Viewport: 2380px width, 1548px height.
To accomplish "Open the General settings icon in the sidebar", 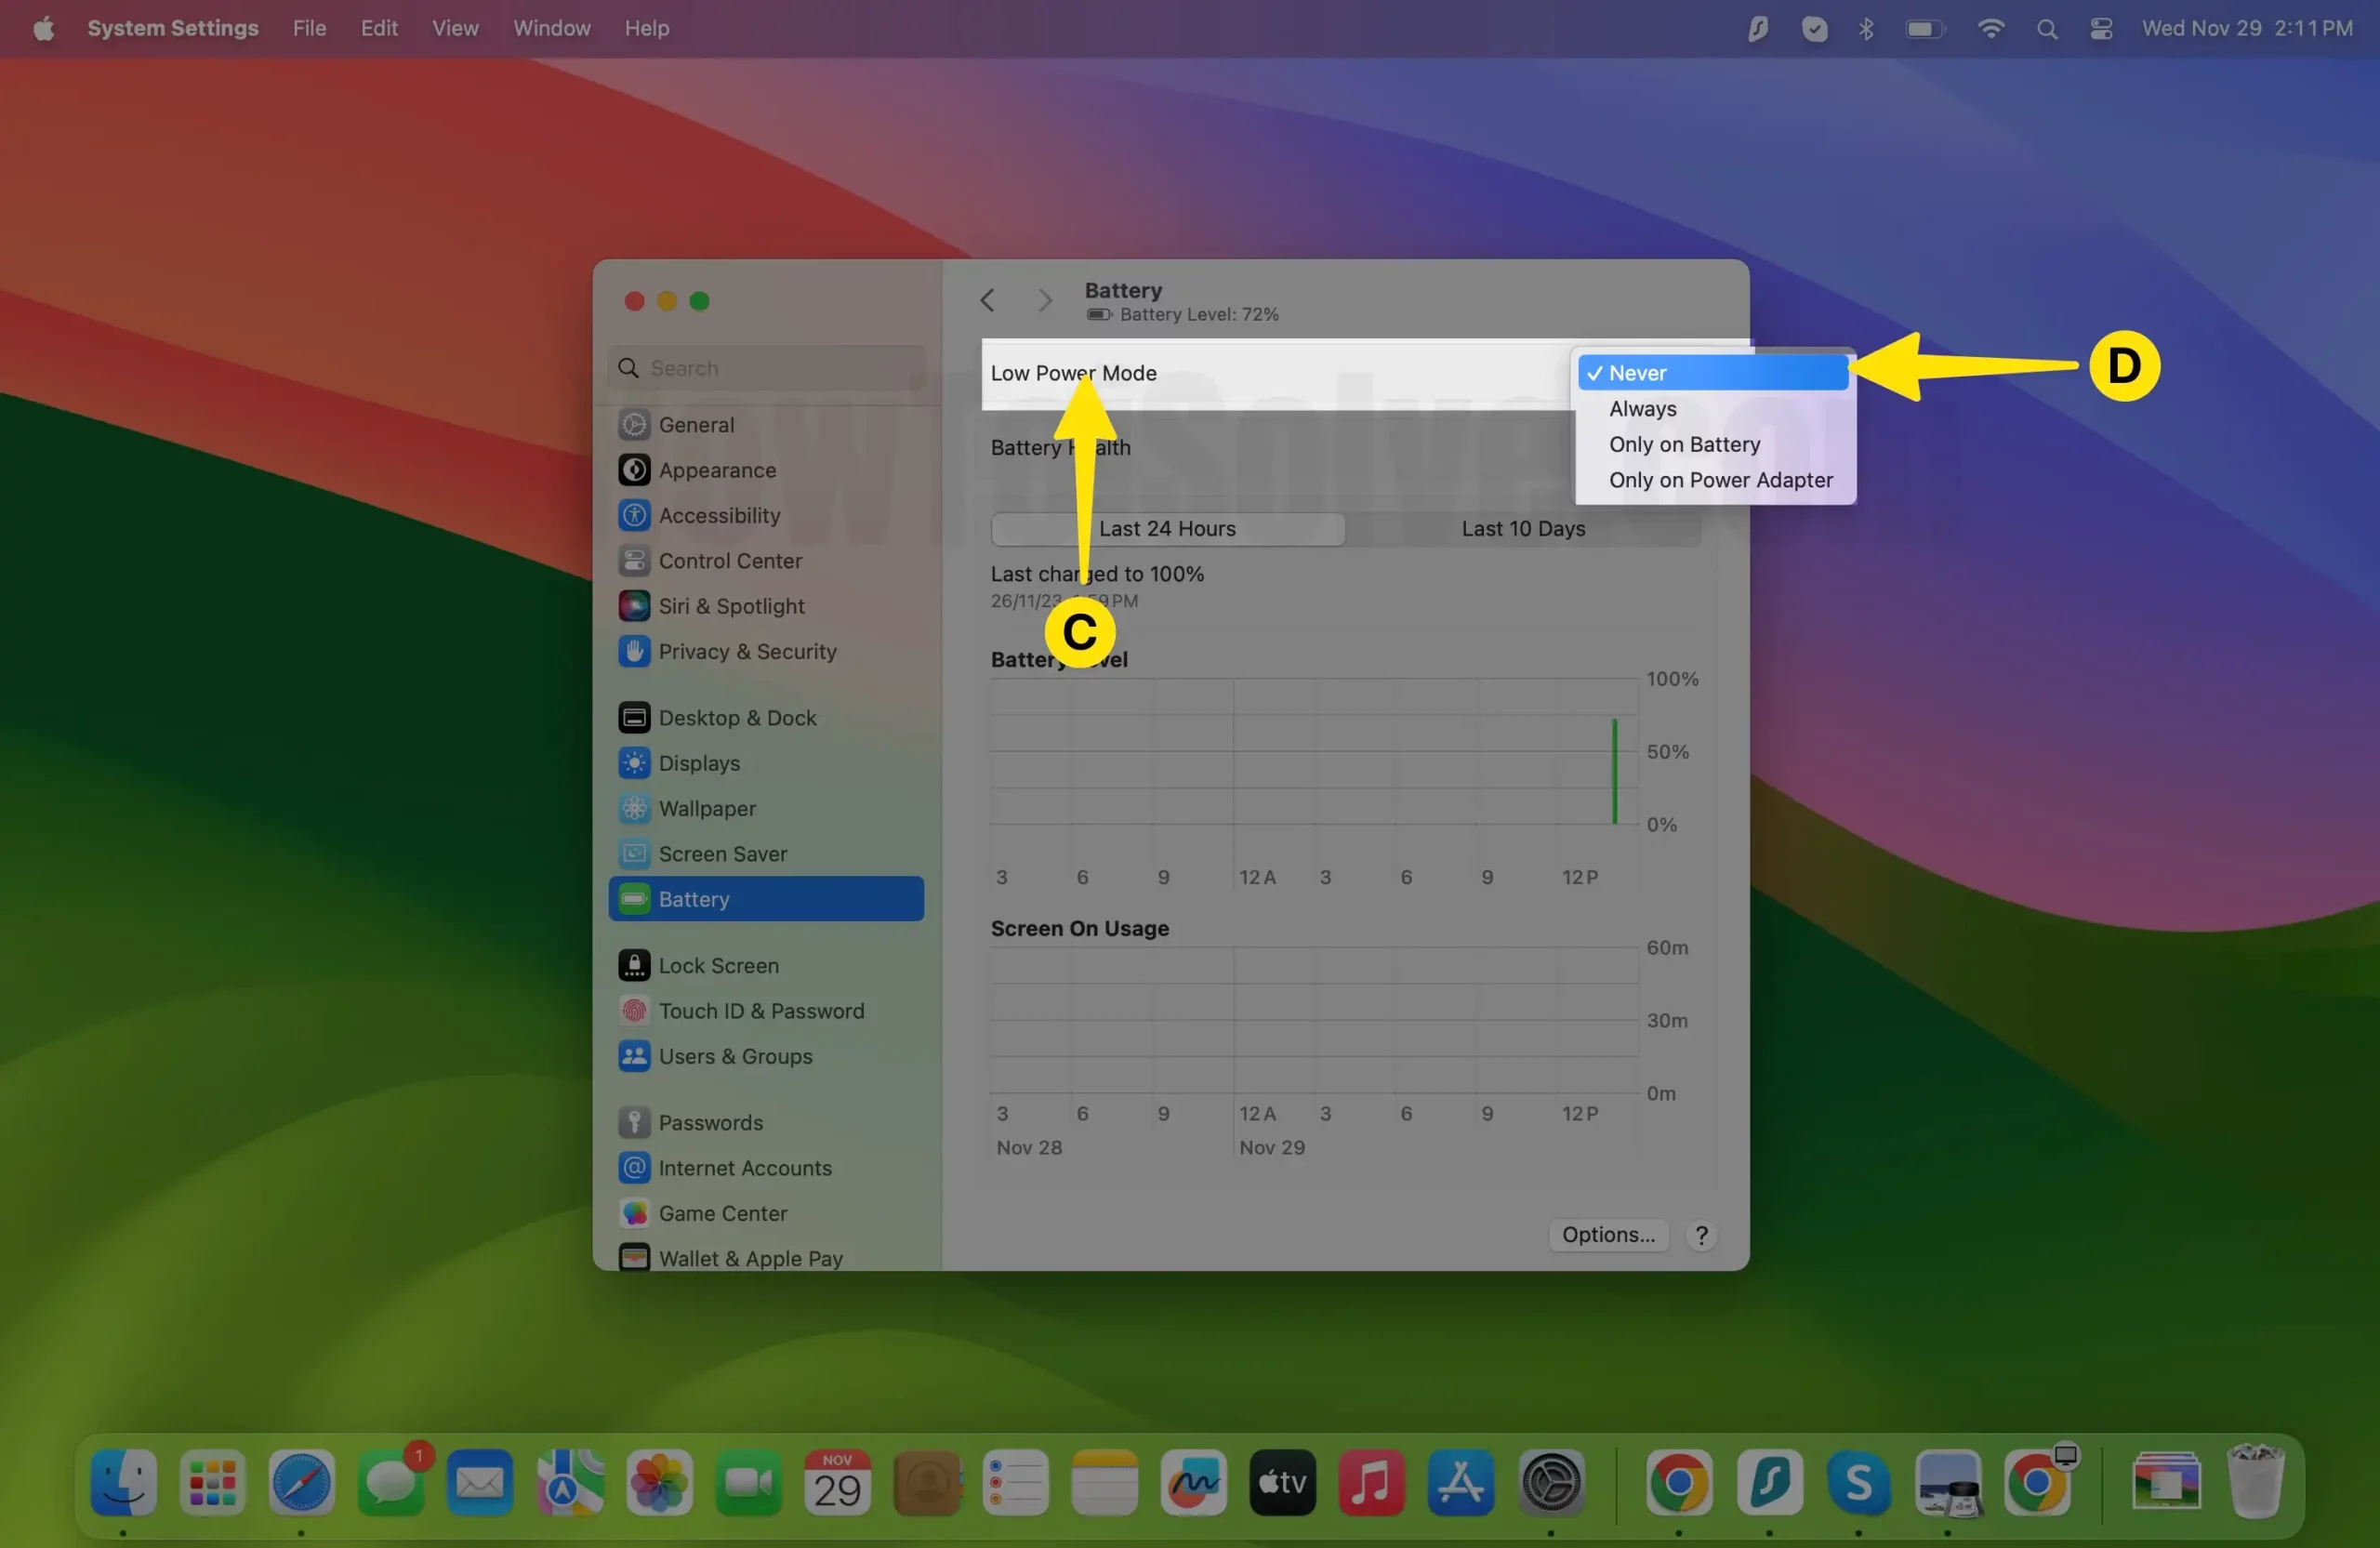I will (x=634, y=425).
